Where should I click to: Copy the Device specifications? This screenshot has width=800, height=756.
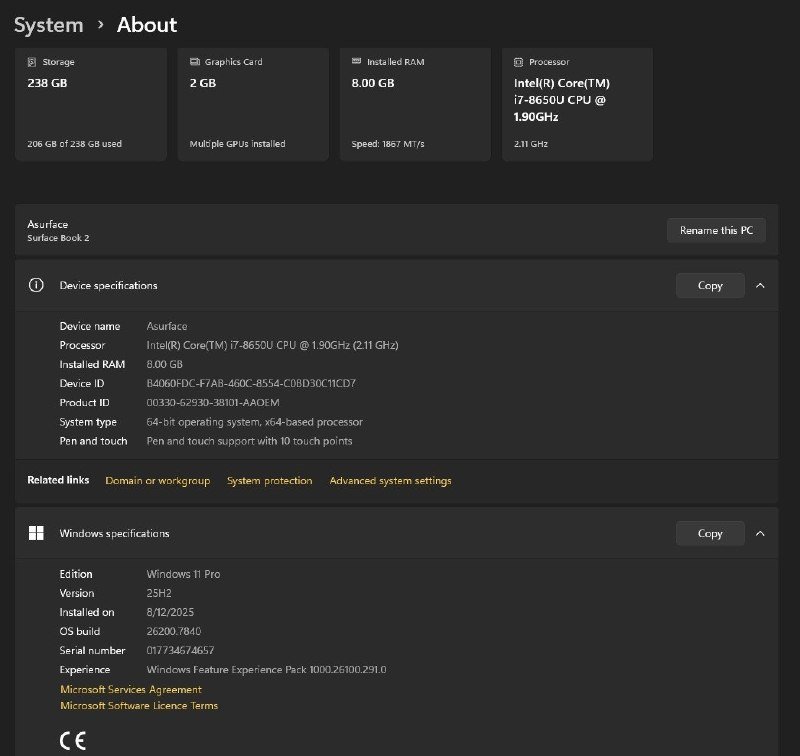coord(710,286)
